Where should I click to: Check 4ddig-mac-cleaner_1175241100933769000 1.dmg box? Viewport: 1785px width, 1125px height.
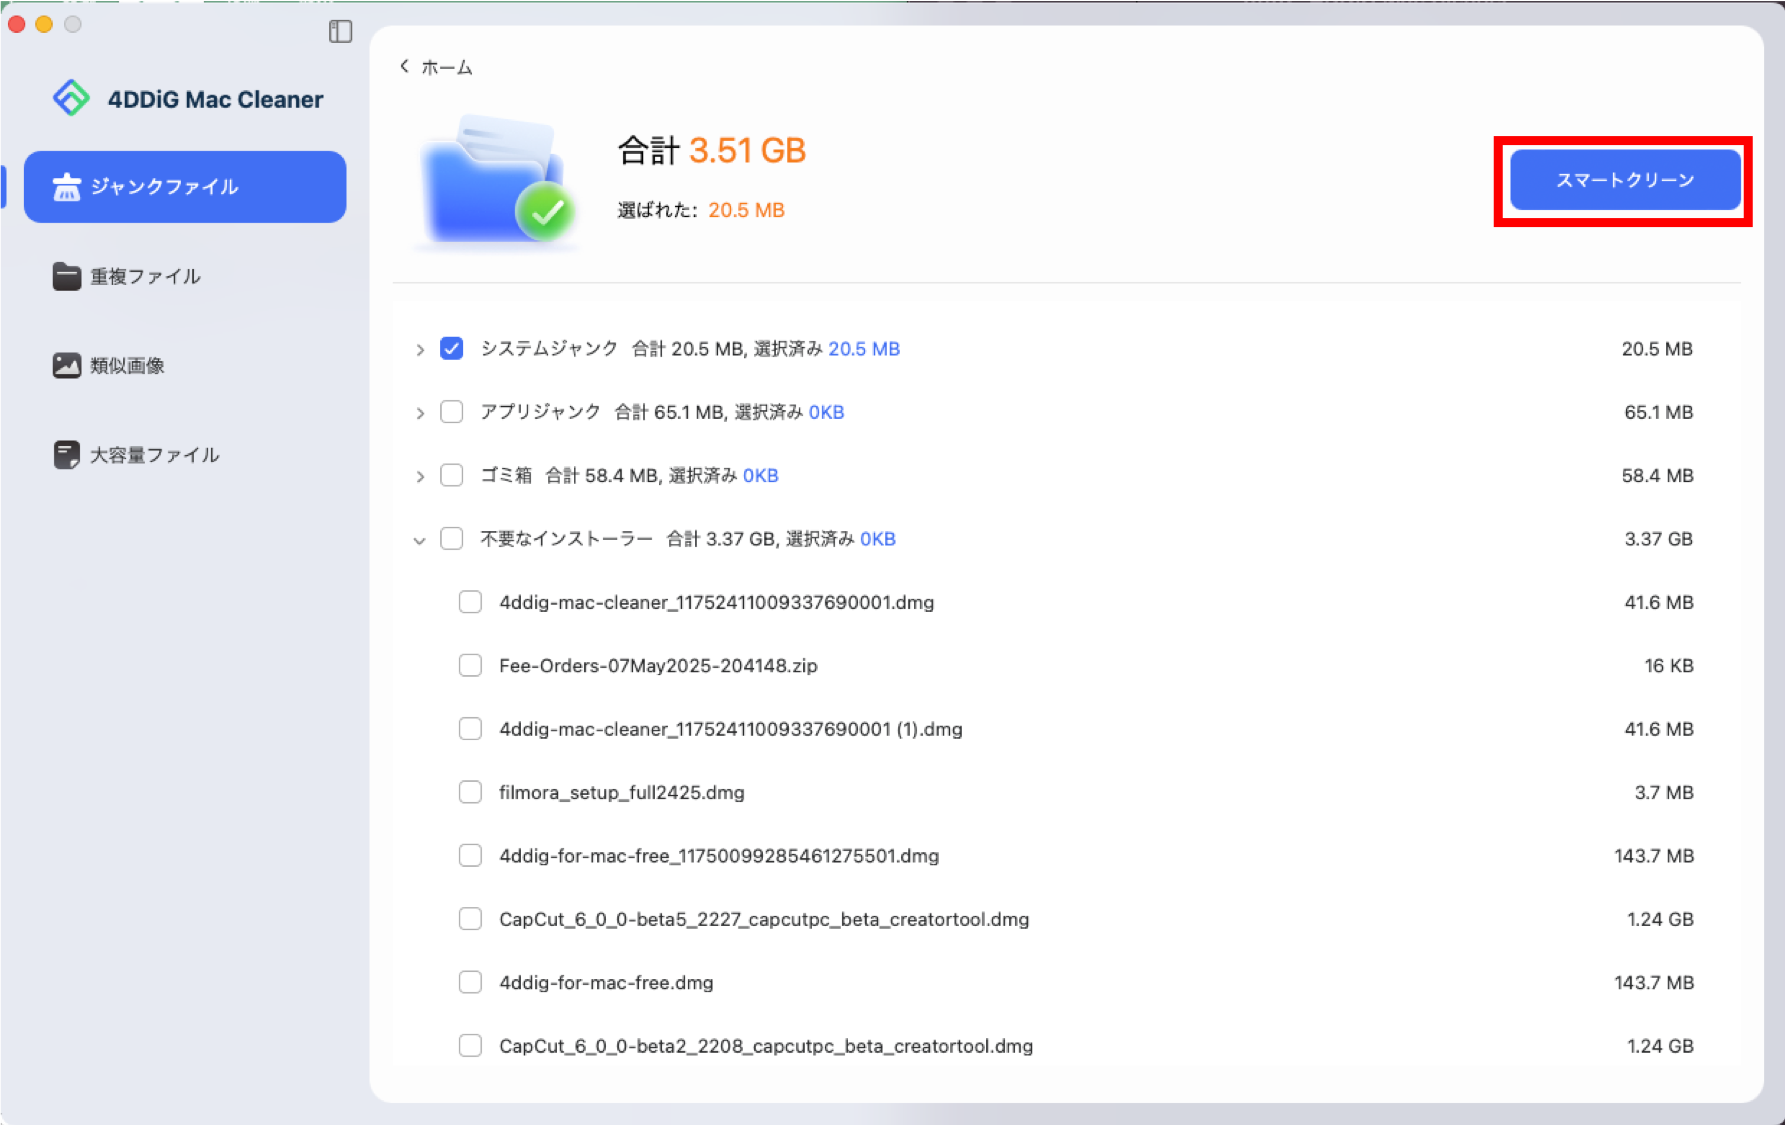(x=470, y=602)
